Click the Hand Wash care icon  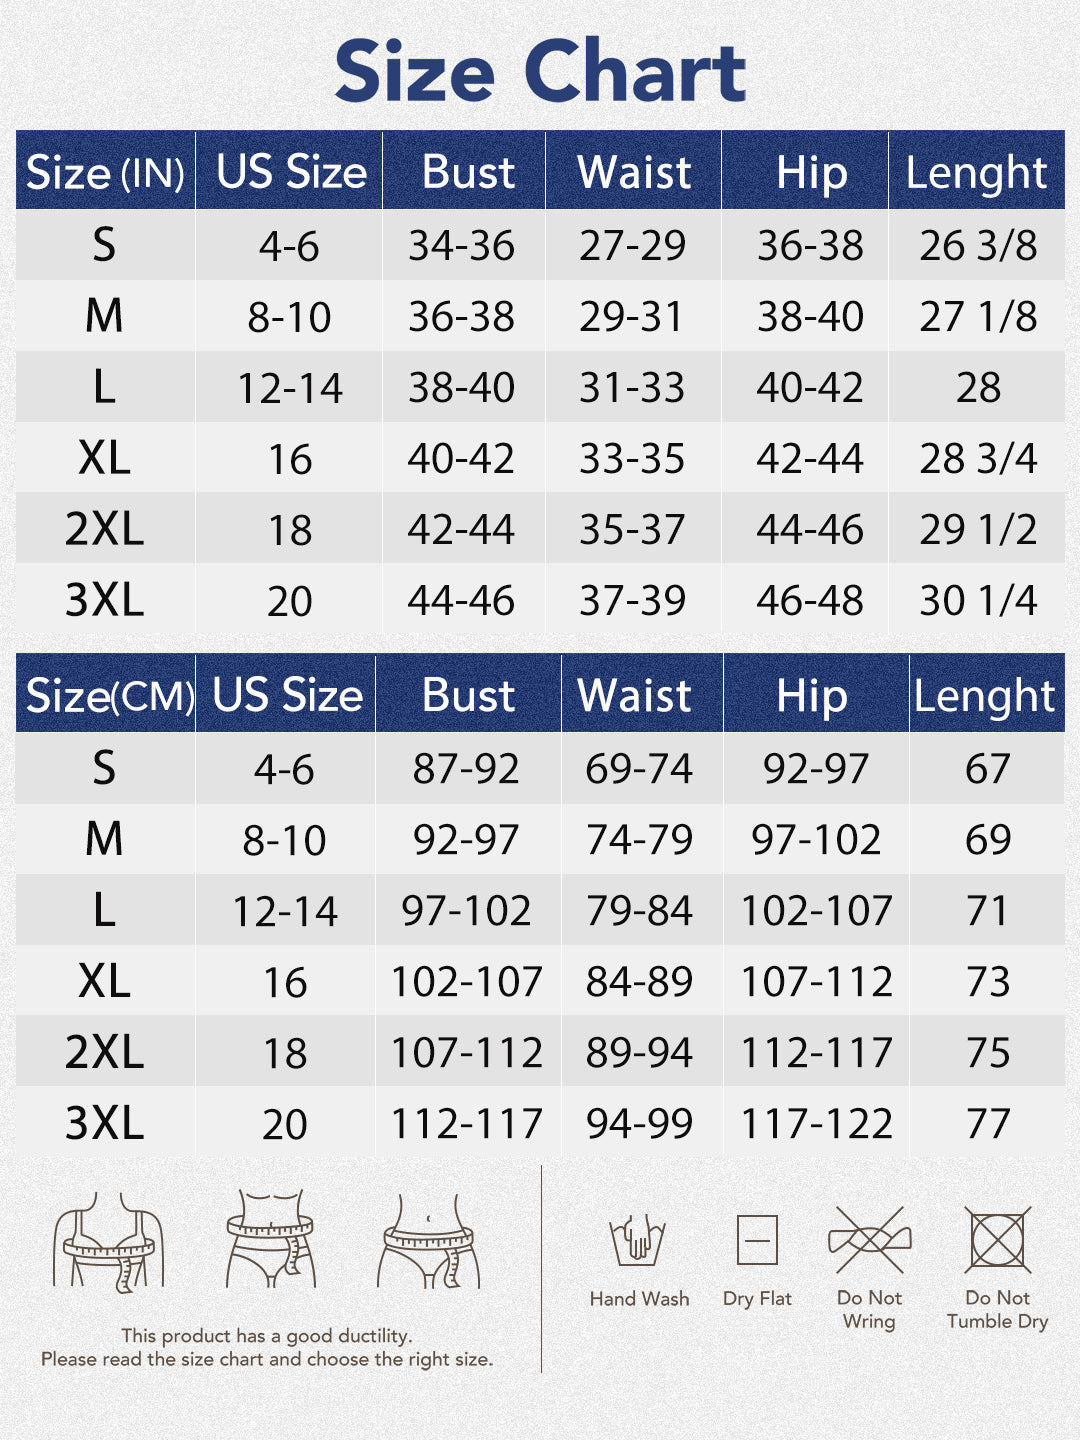[638, 1241]
